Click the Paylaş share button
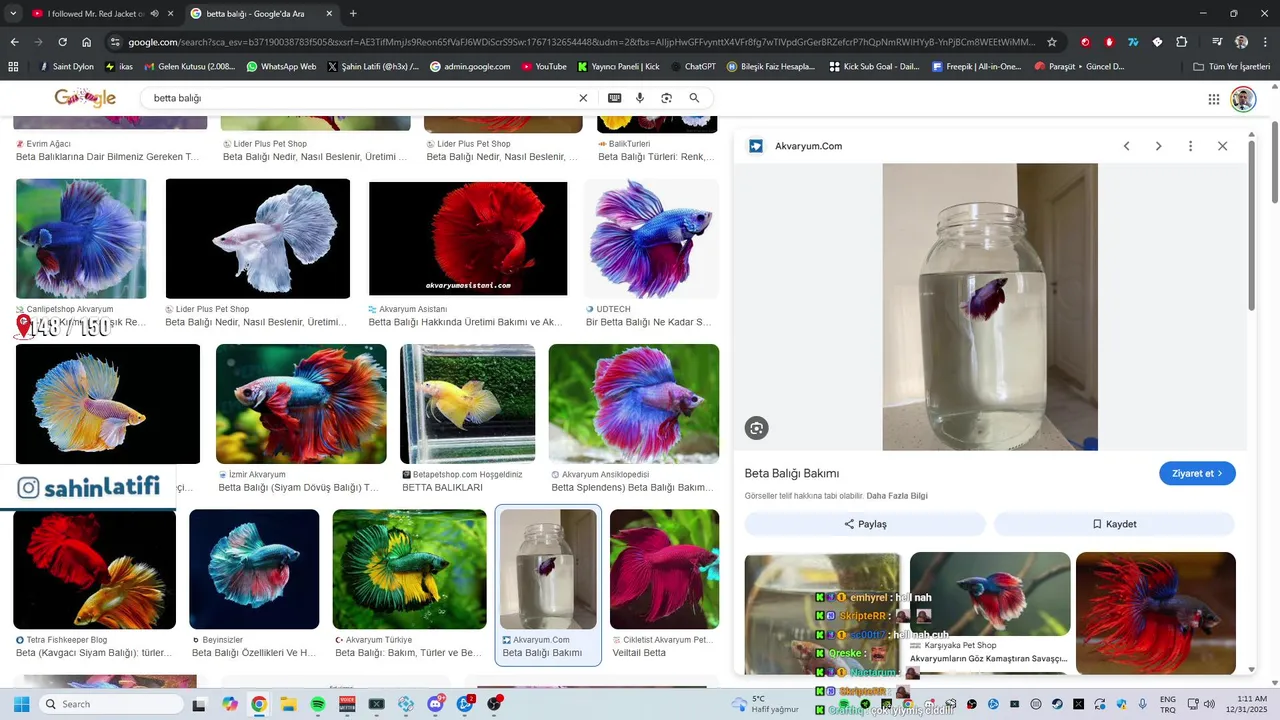 pyautogui.click(x=865, y=524)
